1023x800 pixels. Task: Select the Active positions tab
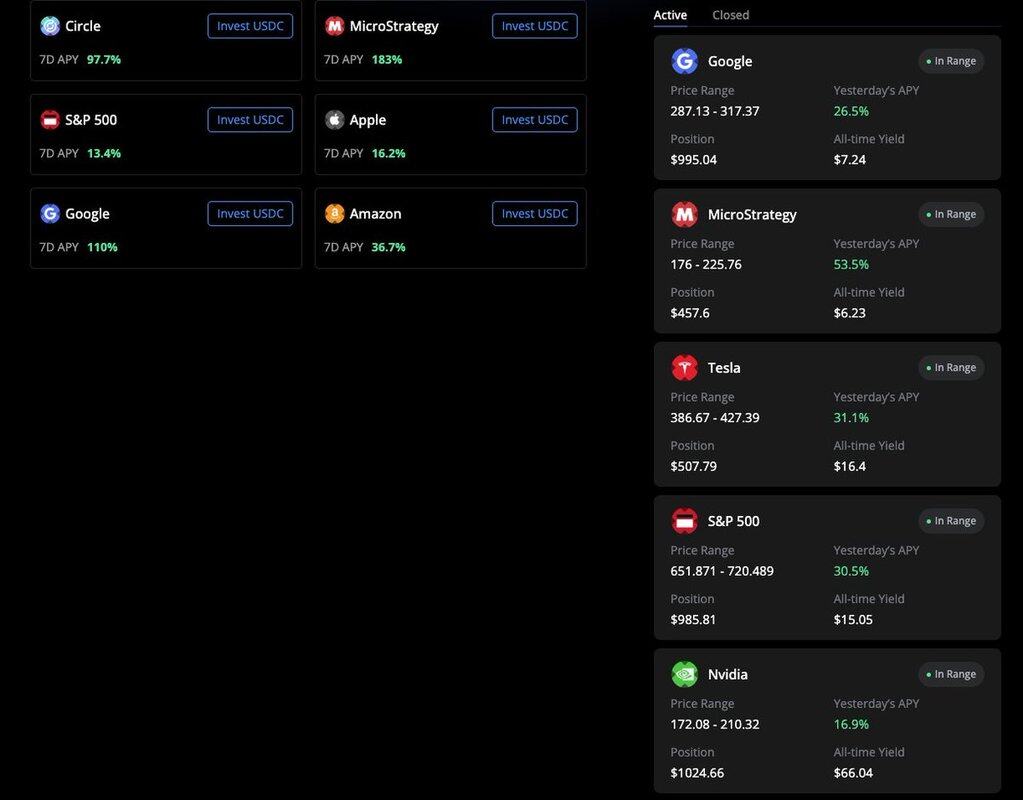pos(670,15)
